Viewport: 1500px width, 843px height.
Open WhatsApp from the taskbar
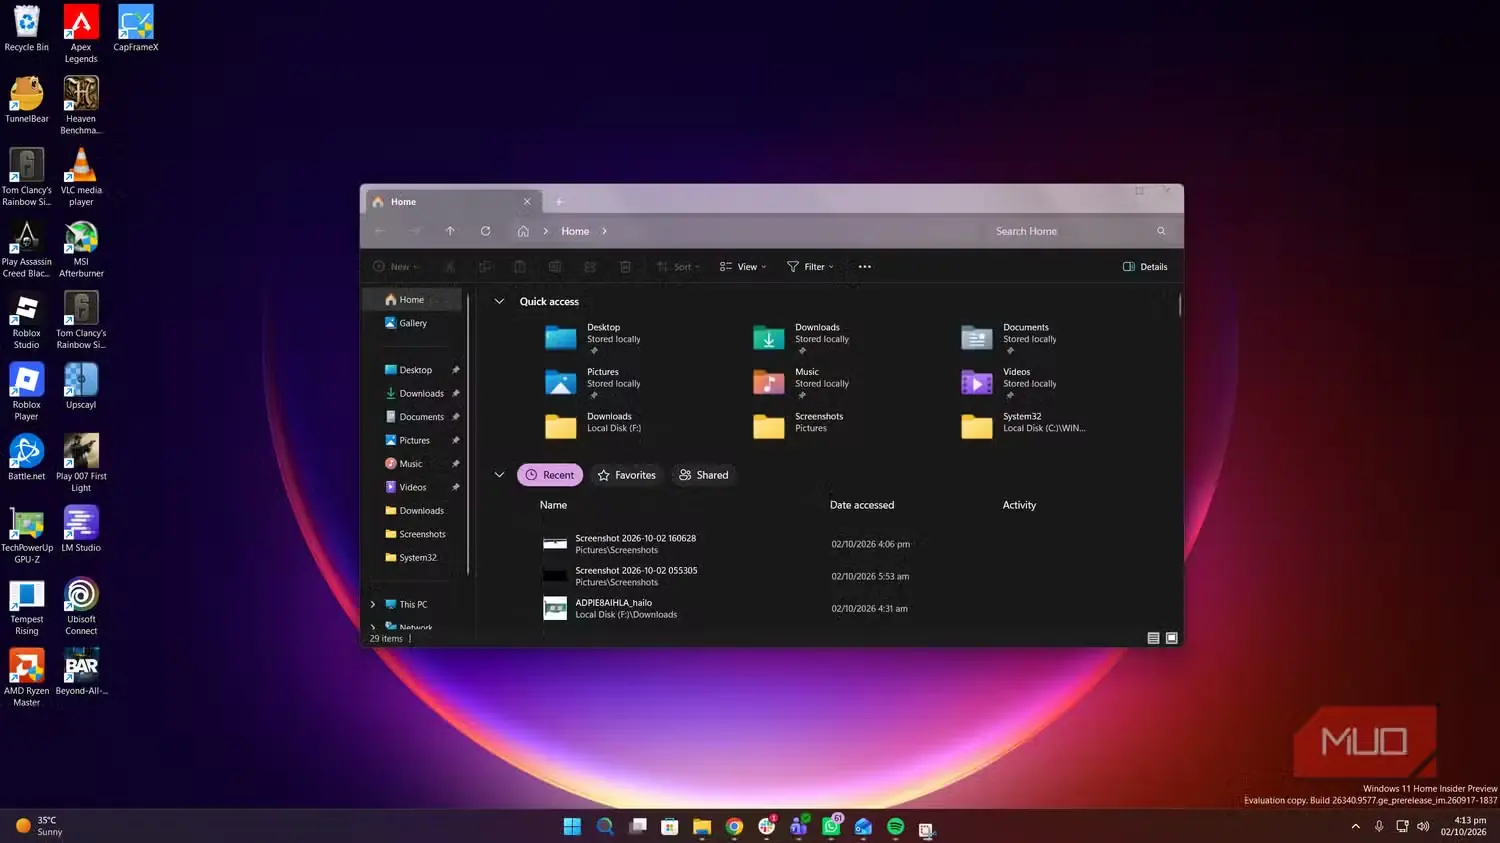832,826
